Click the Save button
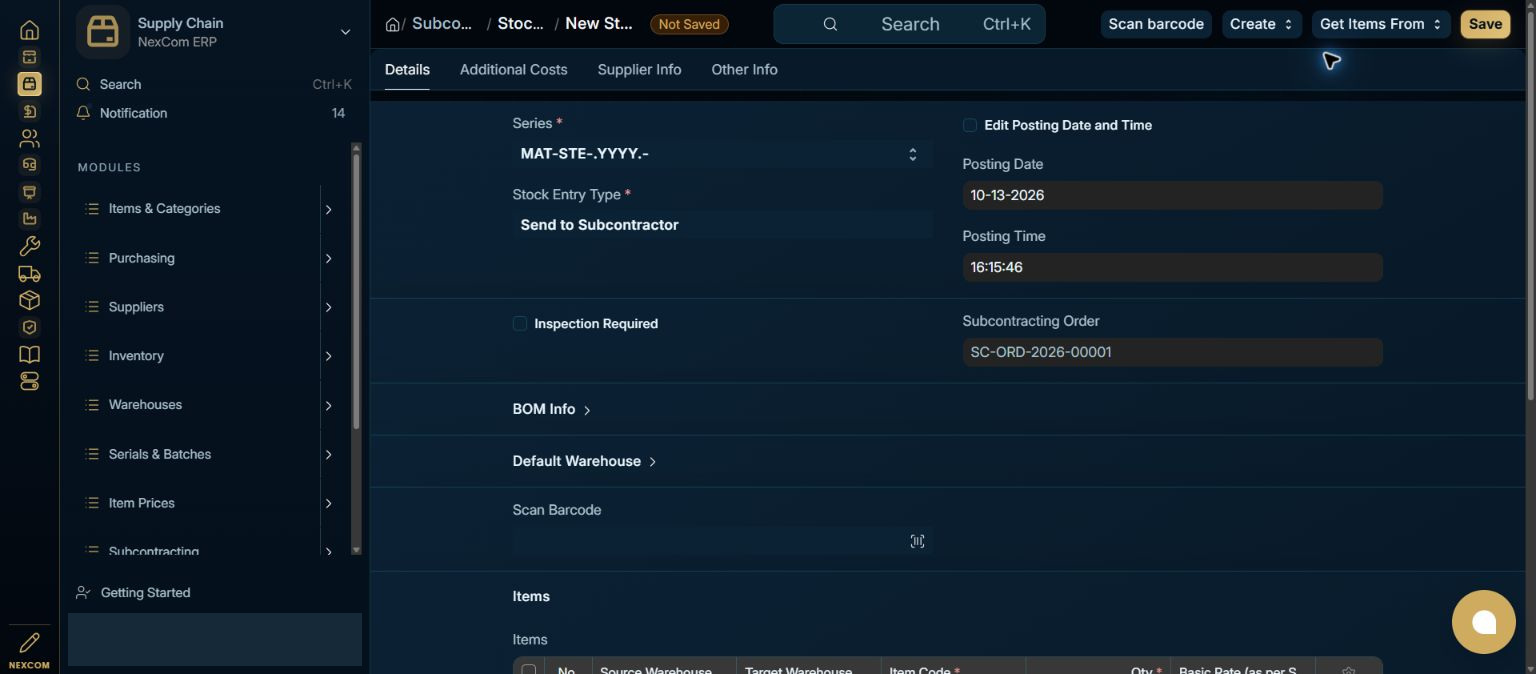Viewport: 1536px width, 674px height. pyautogui.click(x=1485, y=24)
